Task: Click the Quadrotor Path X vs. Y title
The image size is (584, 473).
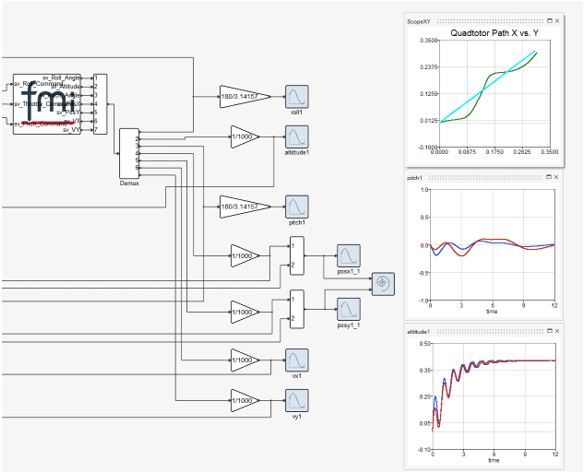Action: [494, 33]
